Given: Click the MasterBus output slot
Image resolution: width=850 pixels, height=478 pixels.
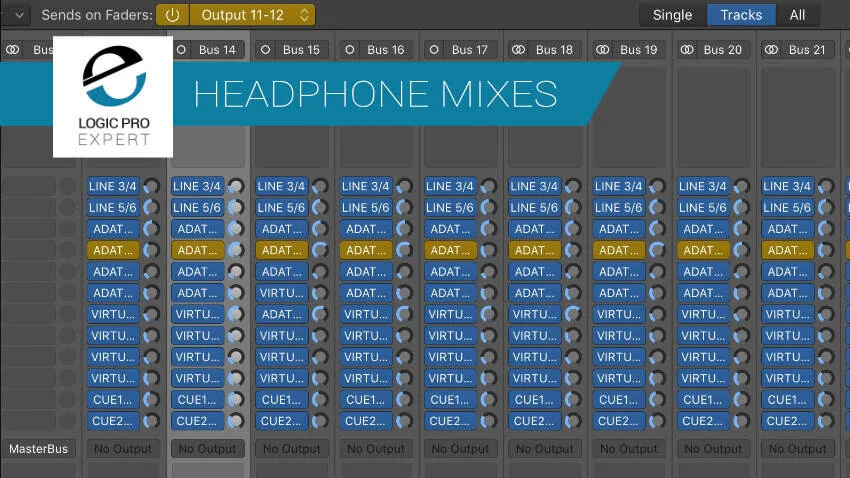Looking at the screenshot, I should point(38,449).
